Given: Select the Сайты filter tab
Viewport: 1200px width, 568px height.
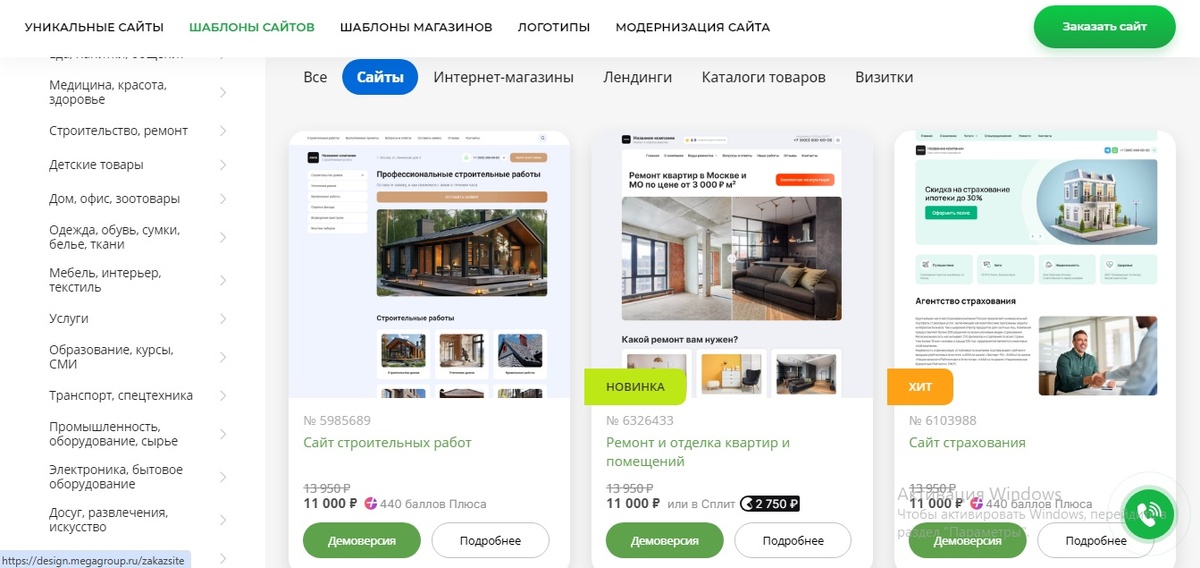Looking at the screenshot, I should pos(380,77).
